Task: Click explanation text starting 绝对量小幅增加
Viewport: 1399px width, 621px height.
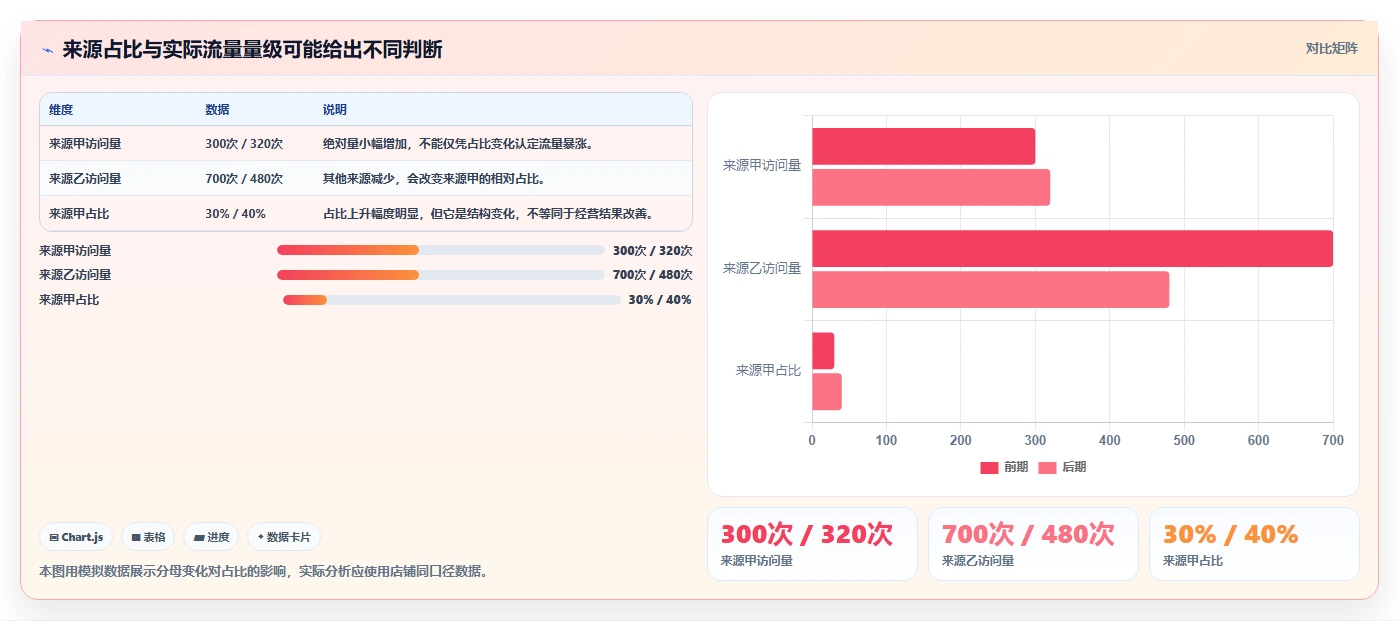Action: coord(460,144)
